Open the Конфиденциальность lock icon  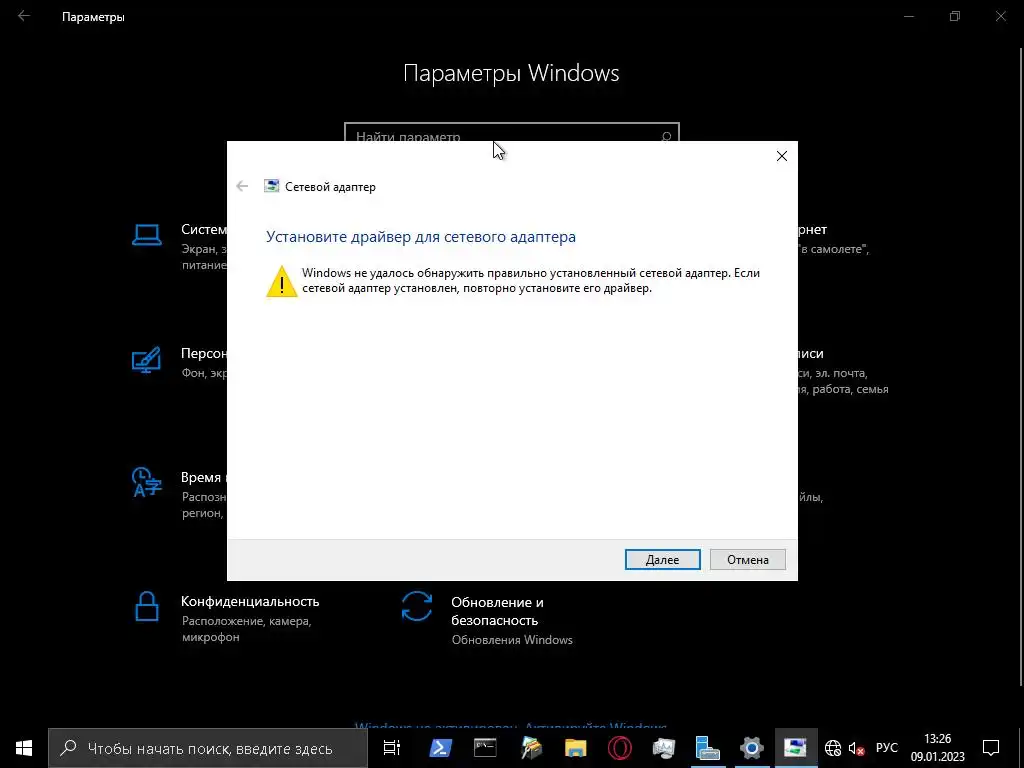(146, 606)
